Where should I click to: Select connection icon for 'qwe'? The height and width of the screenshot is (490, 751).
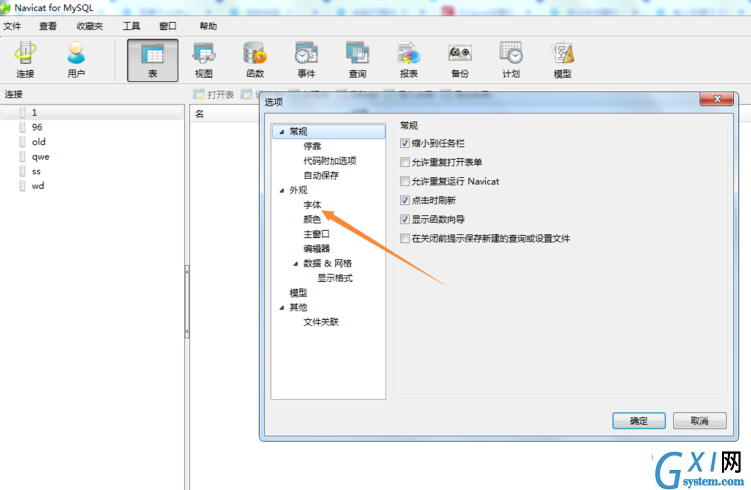[x=22, y=157]
